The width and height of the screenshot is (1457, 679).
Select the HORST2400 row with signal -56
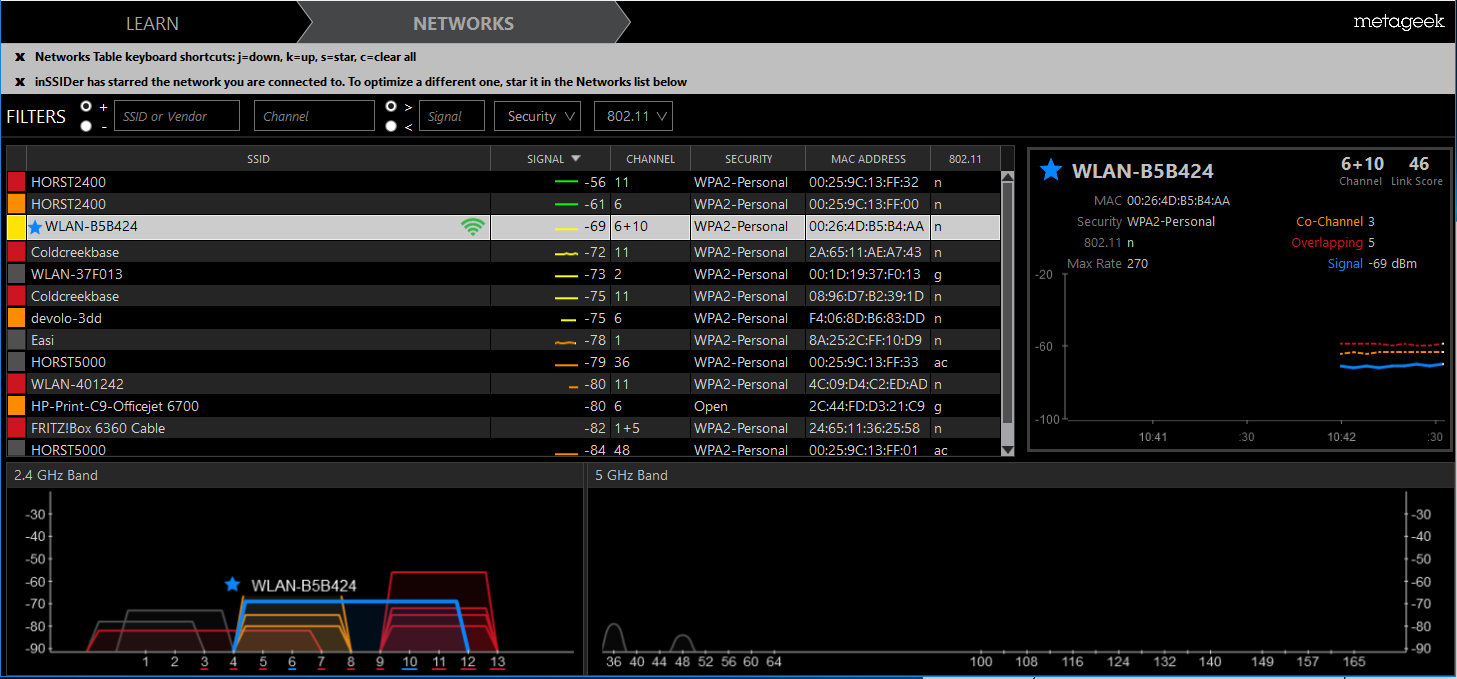(x=503, y=182)
